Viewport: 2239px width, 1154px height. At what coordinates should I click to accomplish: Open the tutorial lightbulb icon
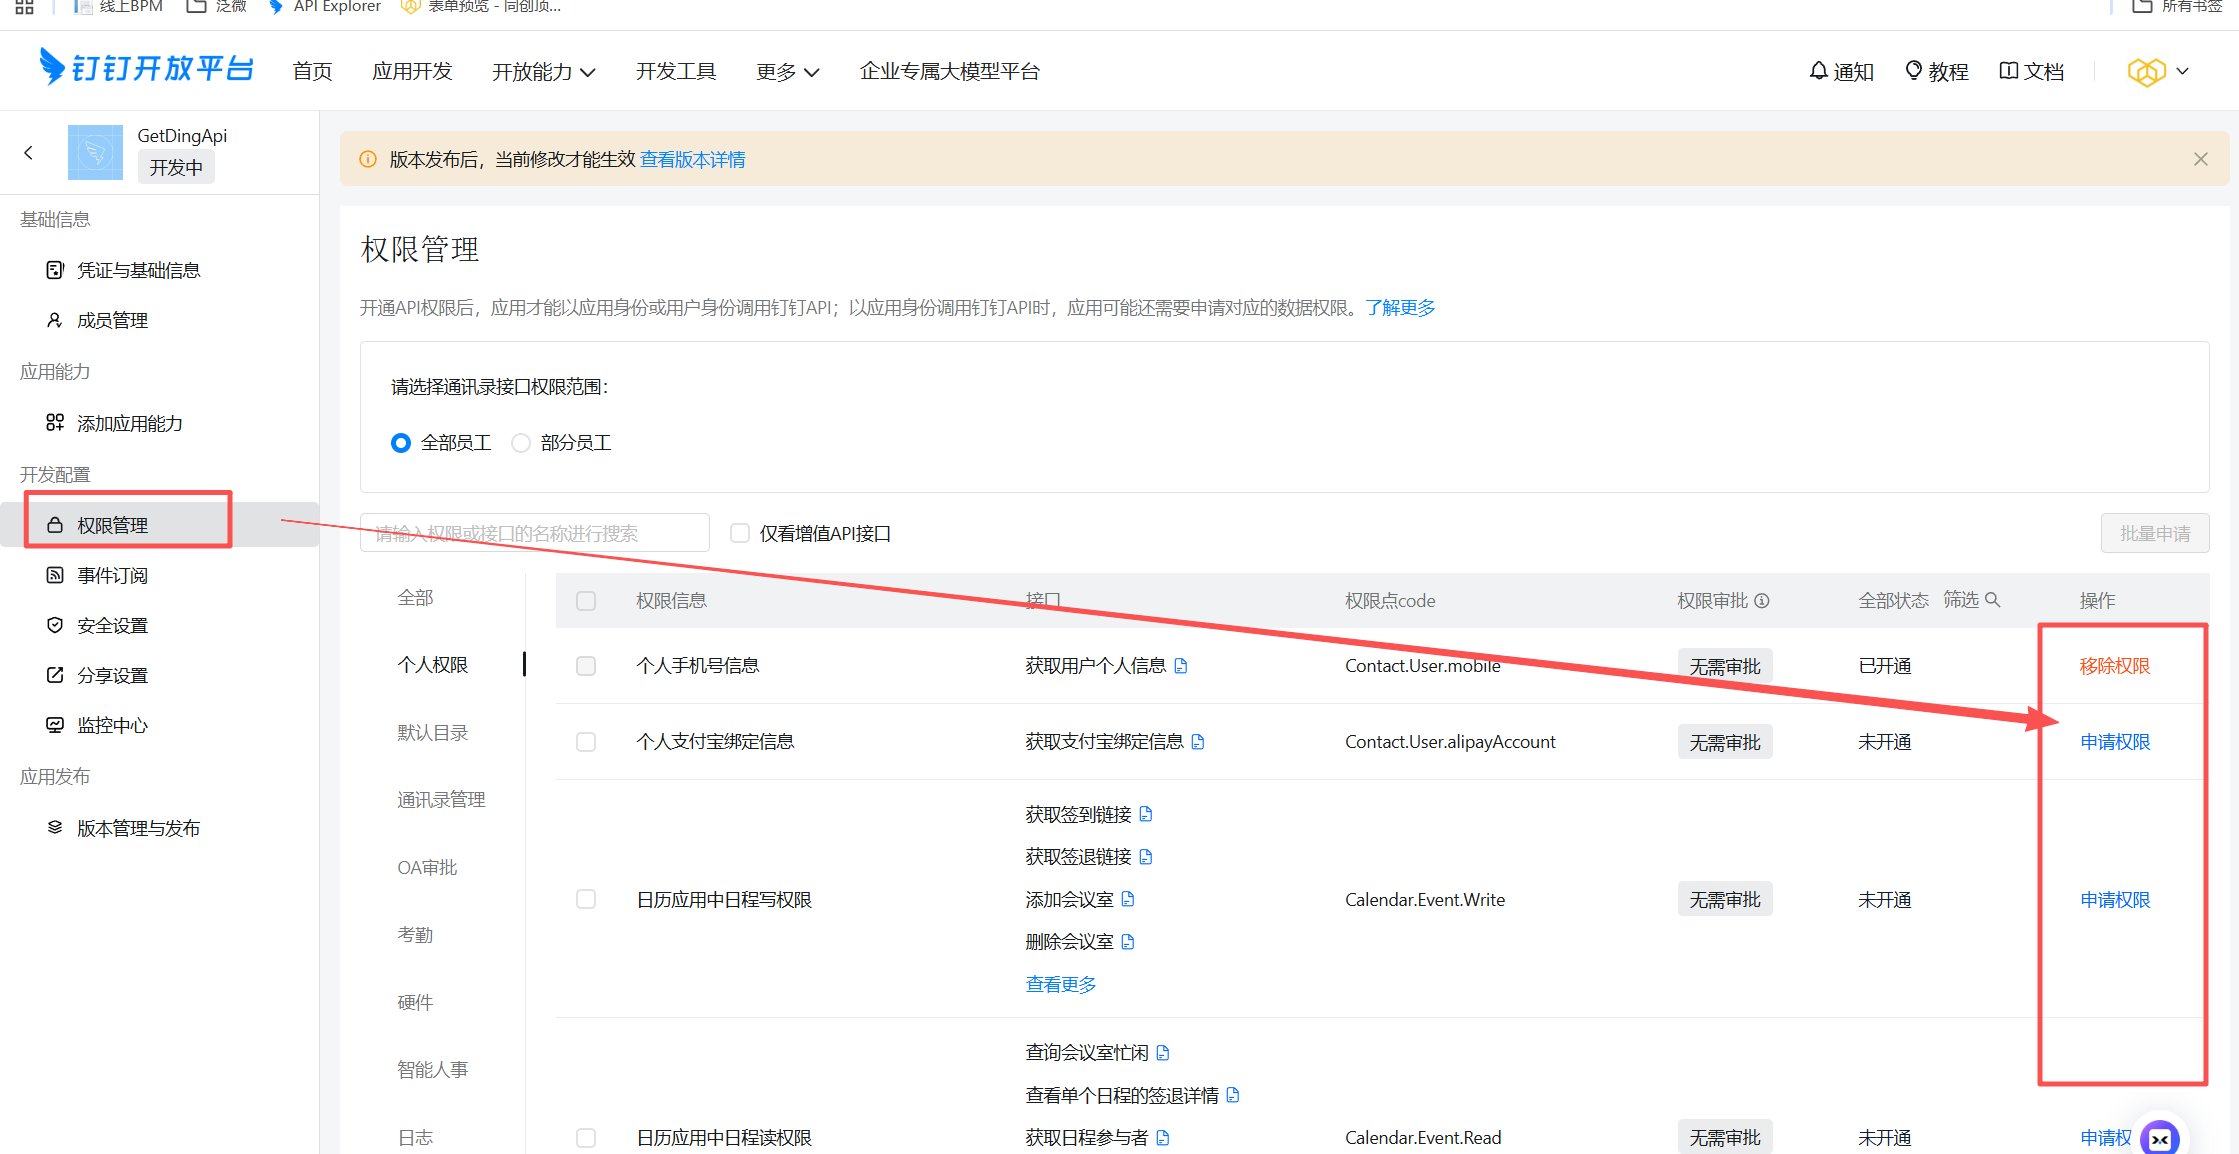pyautogui.click(x=1913, y=71)
